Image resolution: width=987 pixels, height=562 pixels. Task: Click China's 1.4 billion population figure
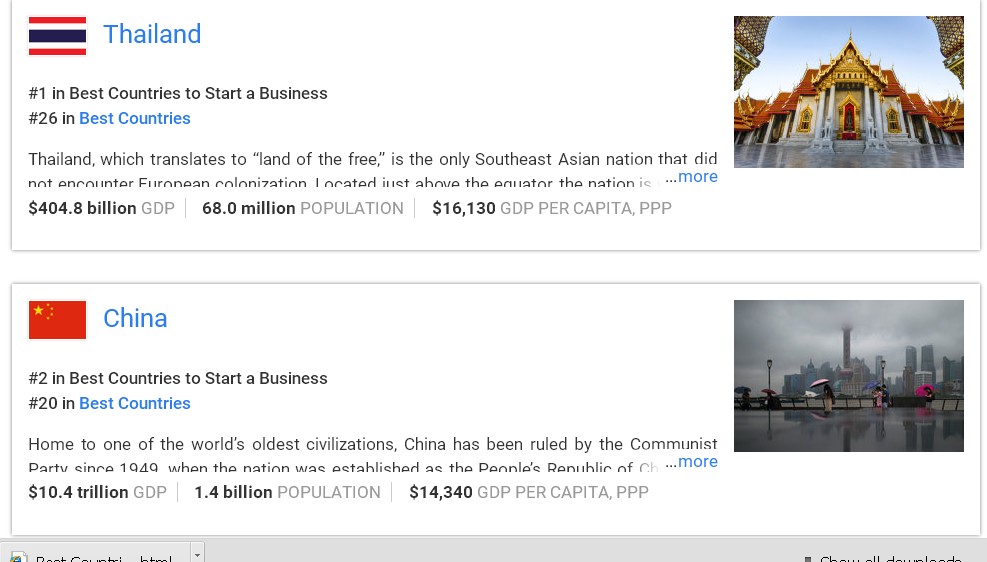[x=233, y=492]
